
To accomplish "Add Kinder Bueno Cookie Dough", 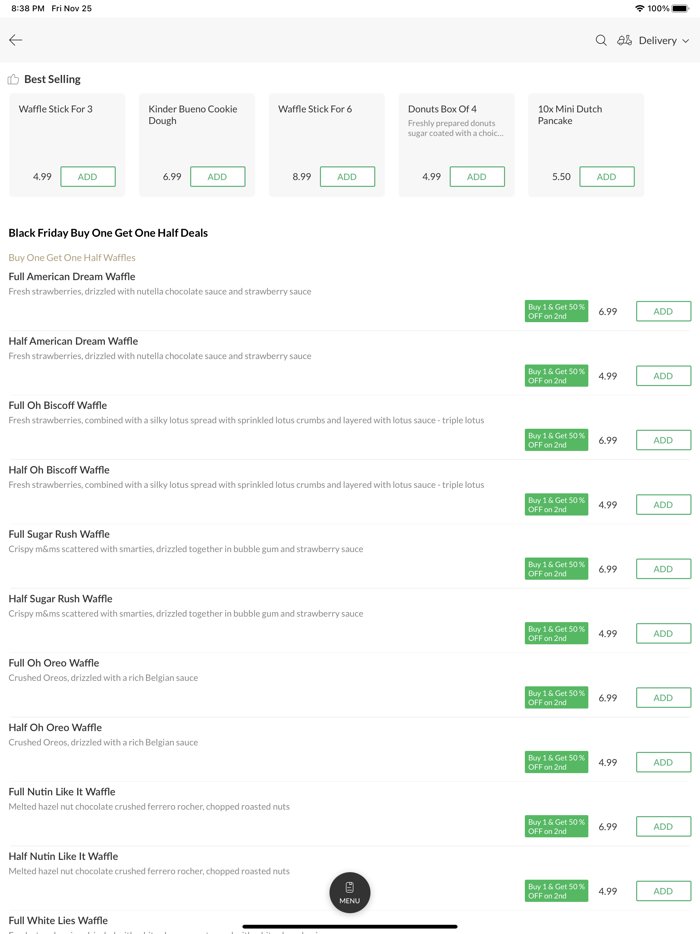I will coord(217,177).
